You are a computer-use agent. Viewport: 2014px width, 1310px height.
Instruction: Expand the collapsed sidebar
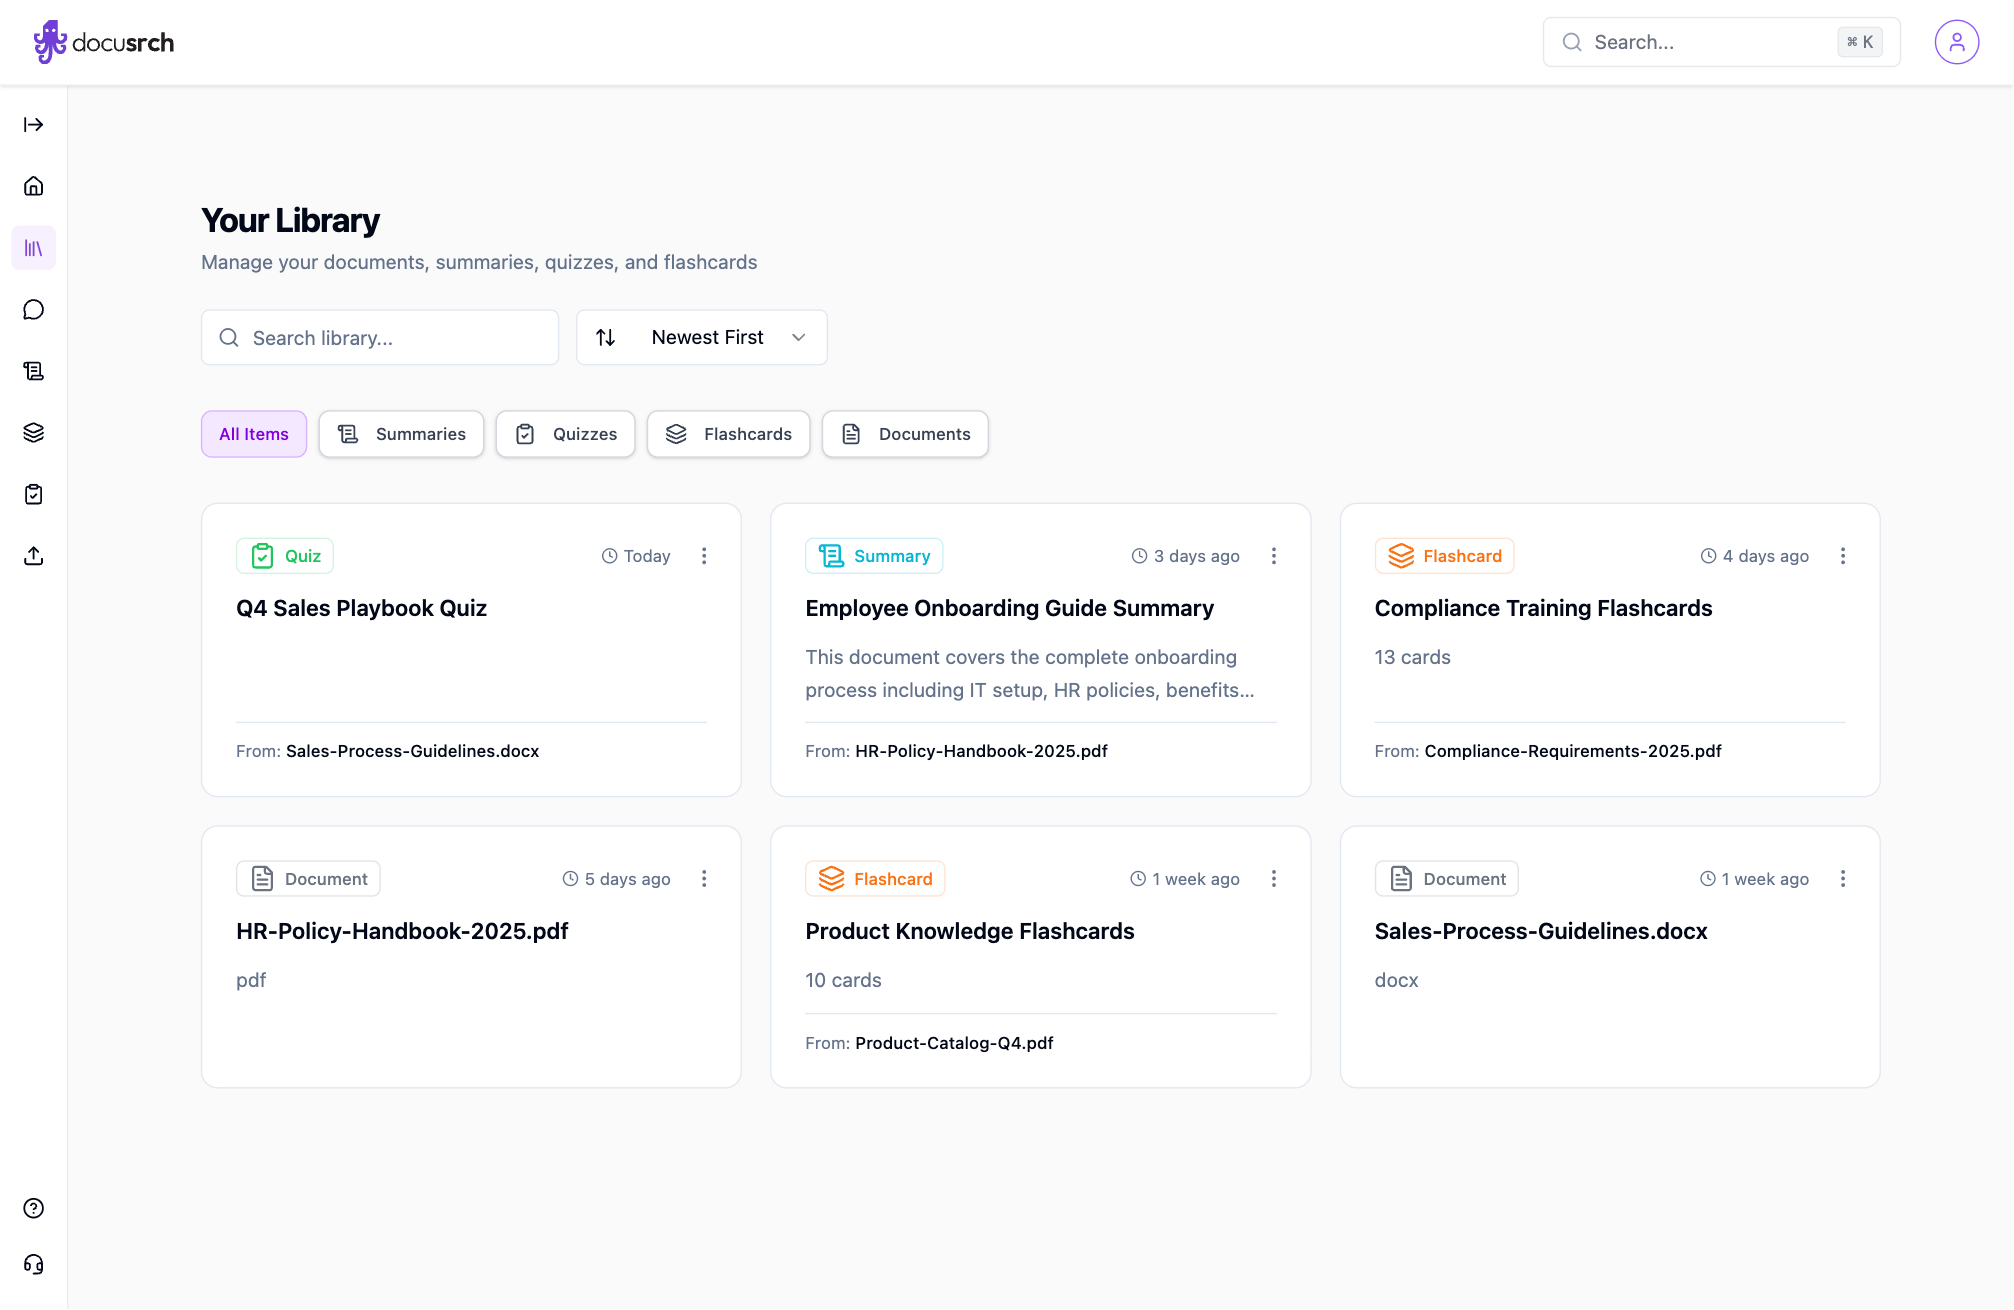pyautogui.click(x=33, y=124)
